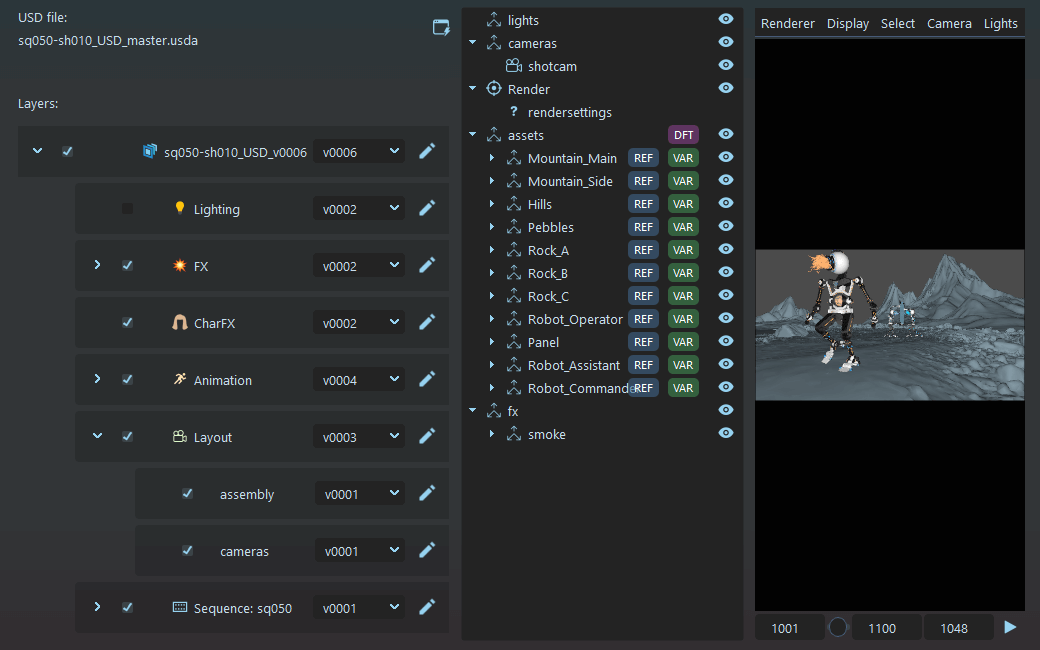Viewport: 1040px width, 650px height.
Task: Enable the Lighting layer checkbox
Action: point(127,209)
